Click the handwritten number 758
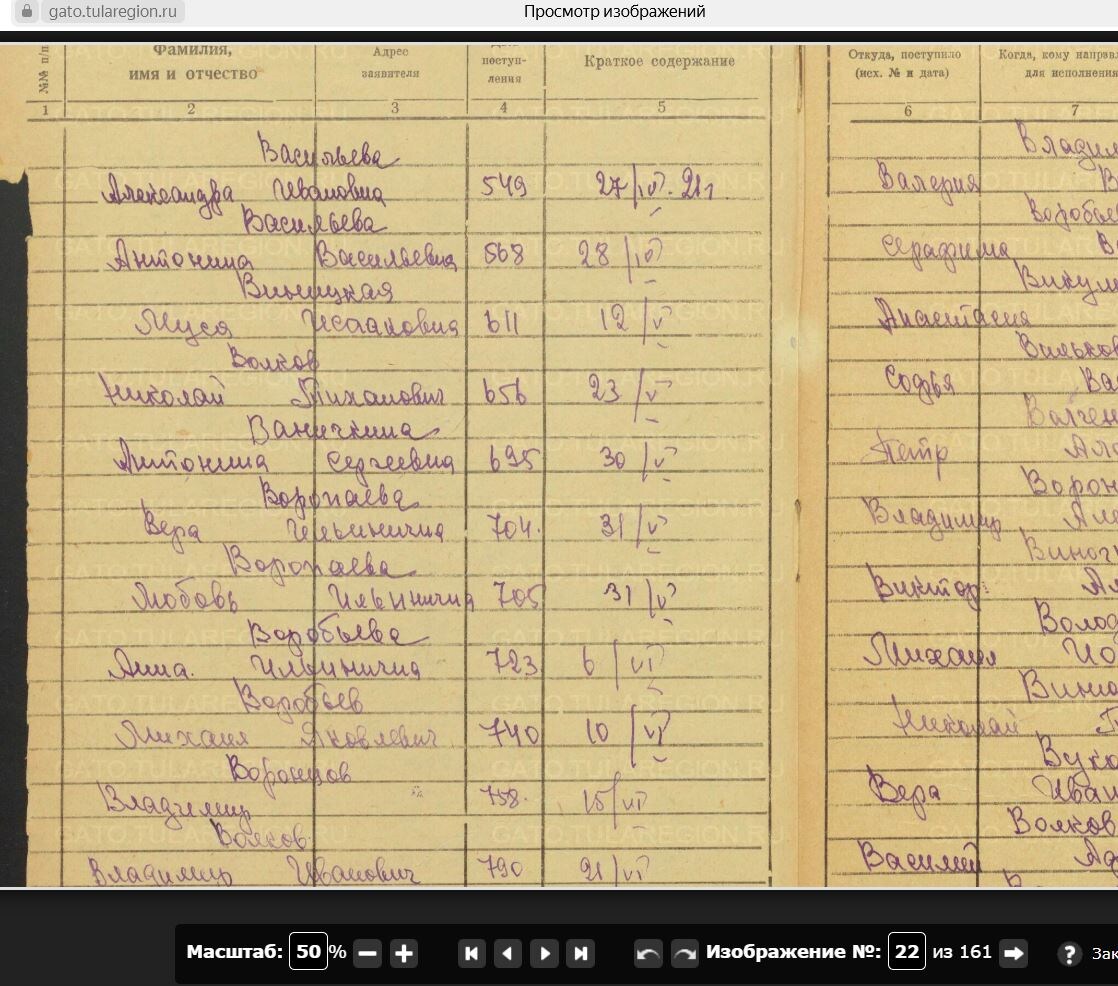 [x=503, y=796]
